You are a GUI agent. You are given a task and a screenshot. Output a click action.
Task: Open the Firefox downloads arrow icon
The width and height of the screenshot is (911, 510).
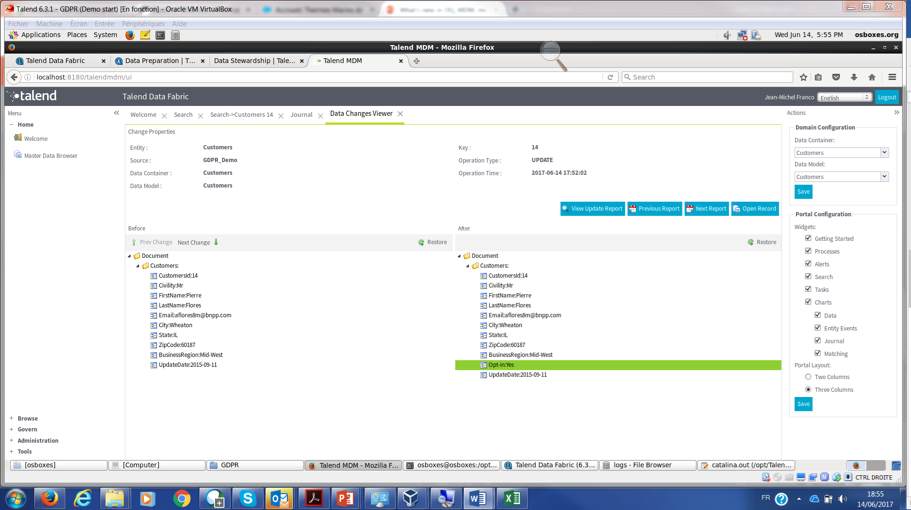[x=854, y=77]
